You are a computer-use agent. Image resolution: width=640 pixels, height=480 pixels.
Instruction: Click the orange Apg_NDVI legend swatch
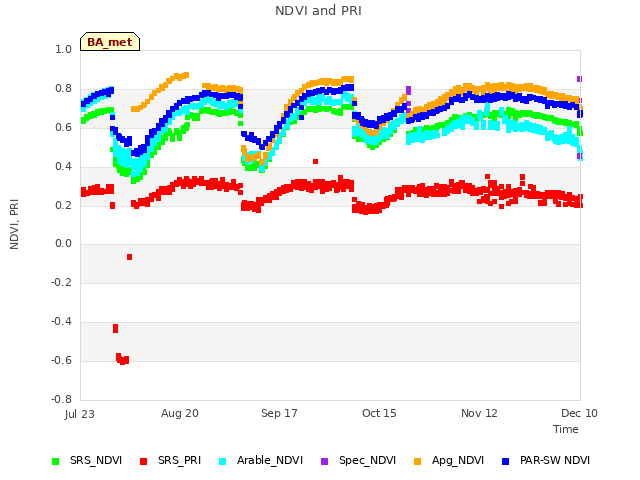[x=418, y=461]
